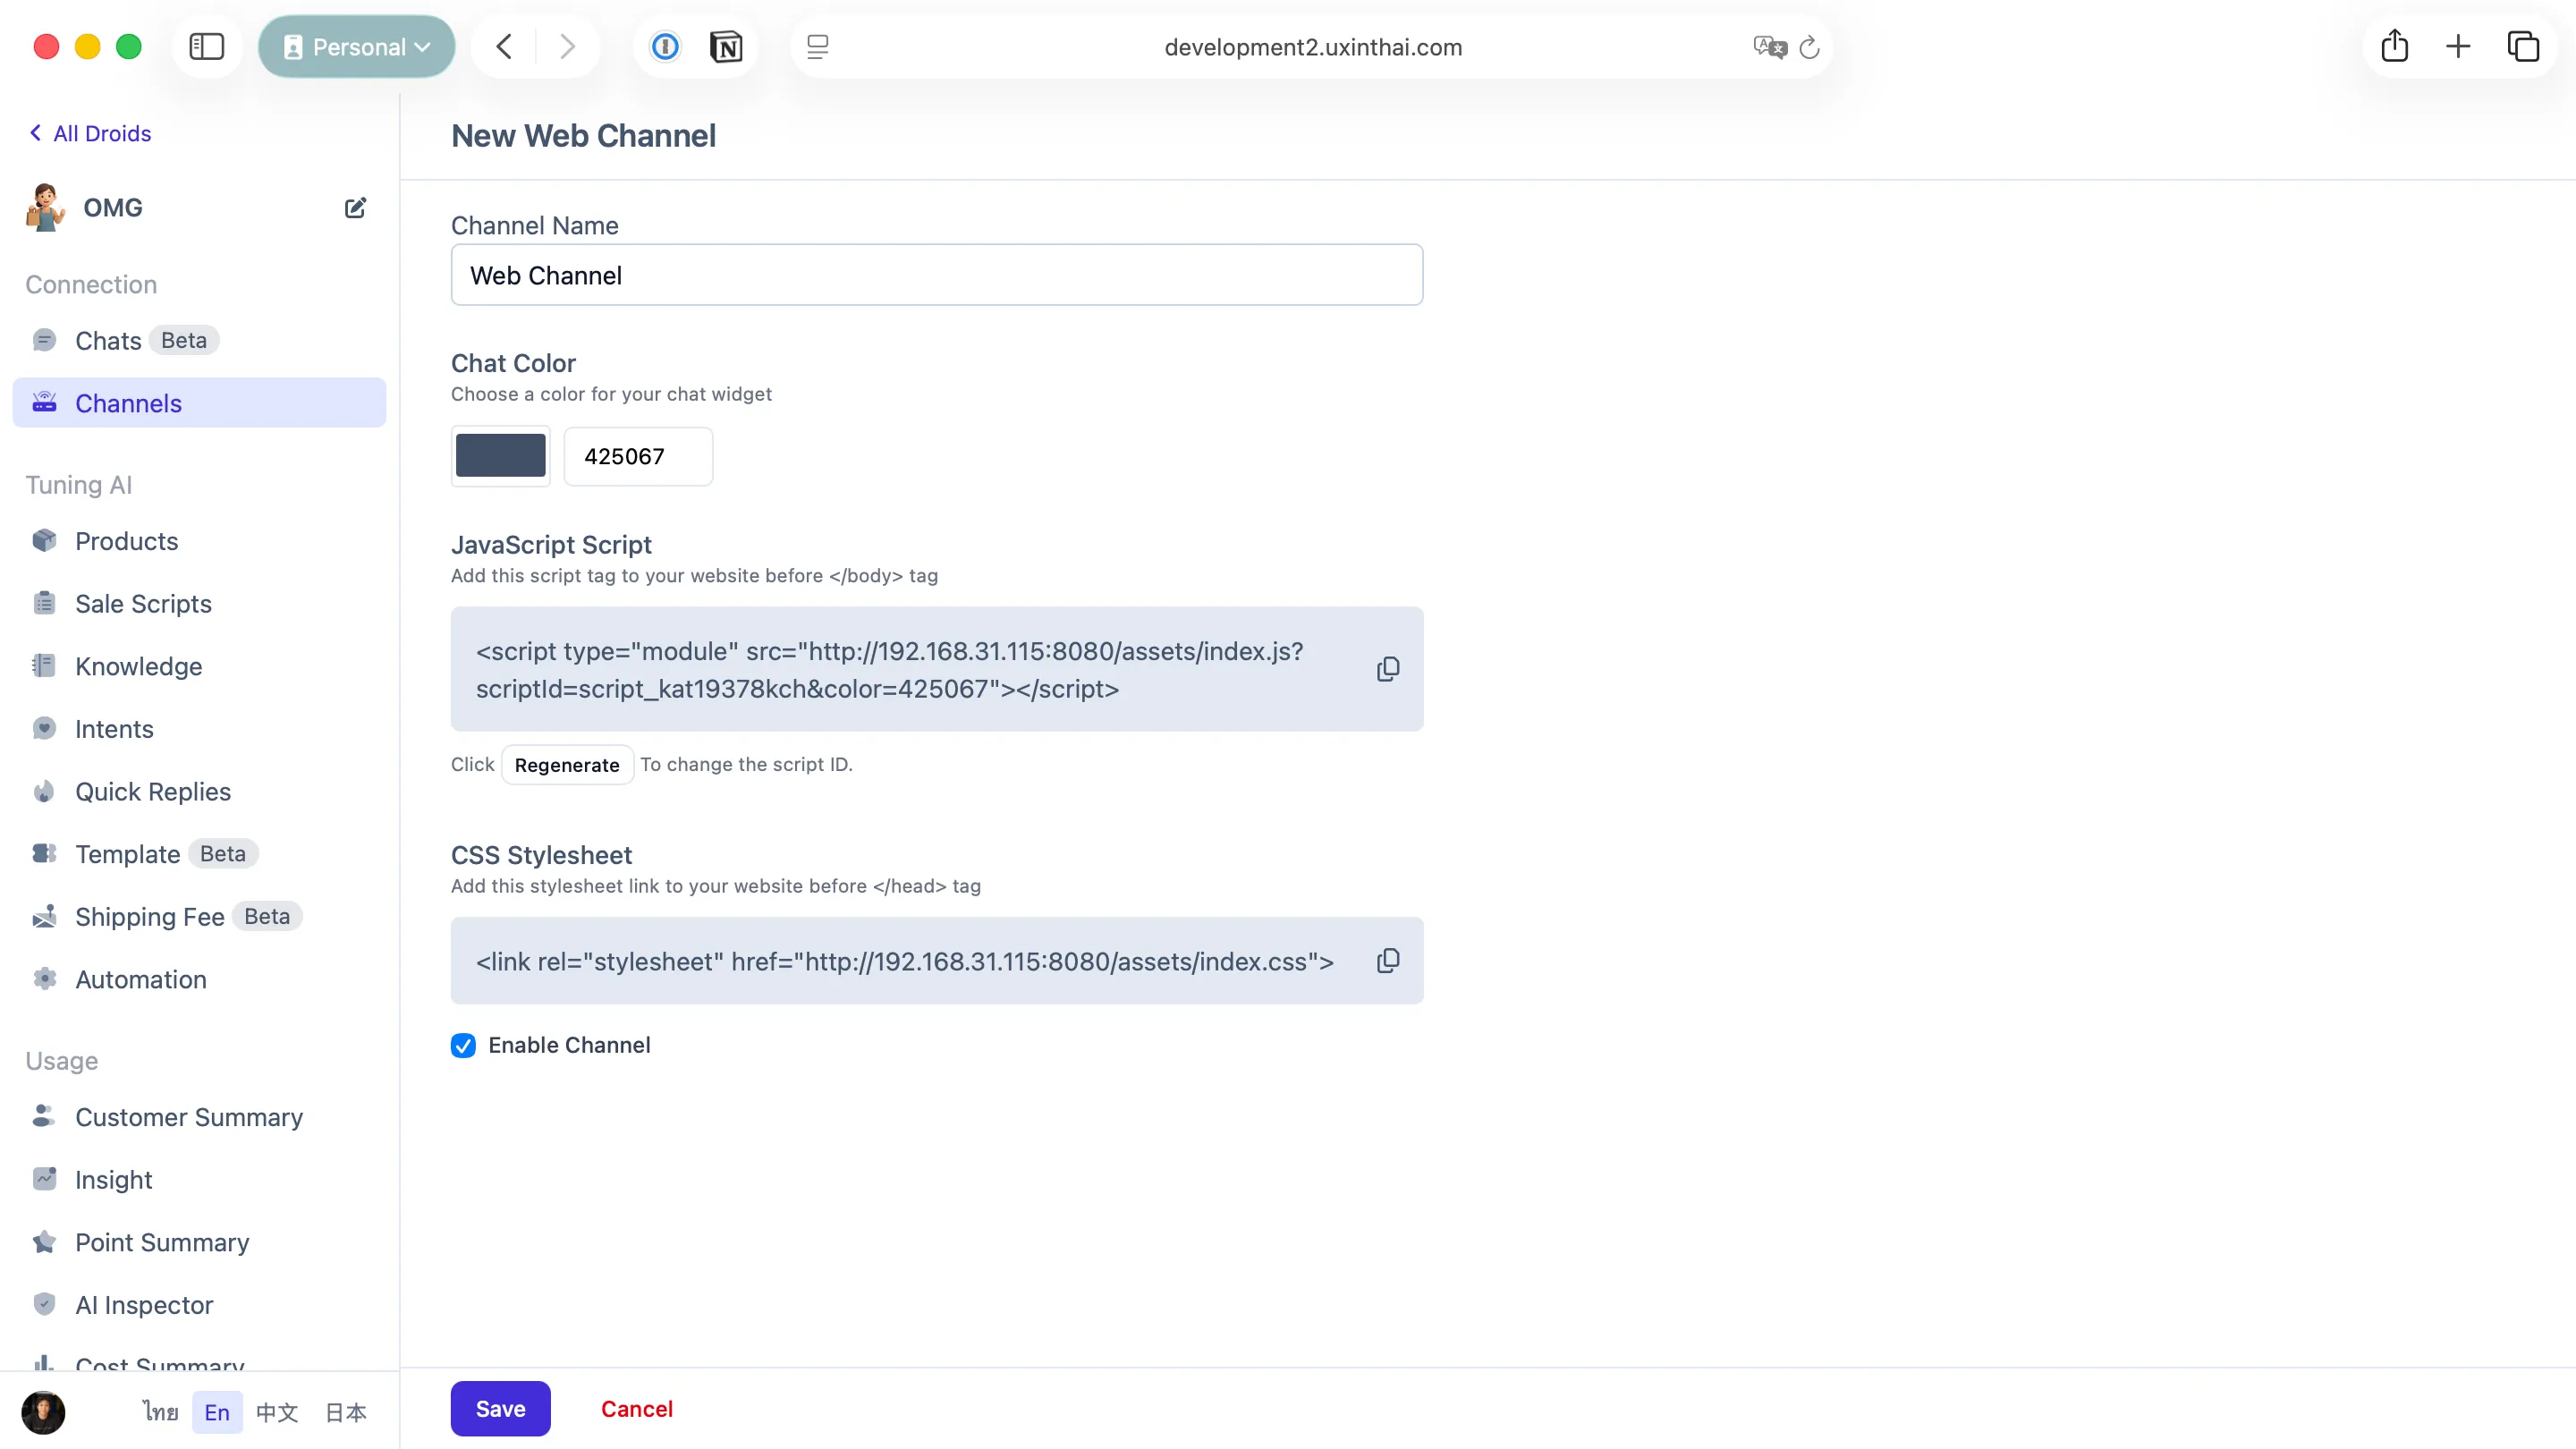Viewport: 2576px width, 1449px height.
Task: Copy the JavaScript script tag
Action: [1388, 668]
